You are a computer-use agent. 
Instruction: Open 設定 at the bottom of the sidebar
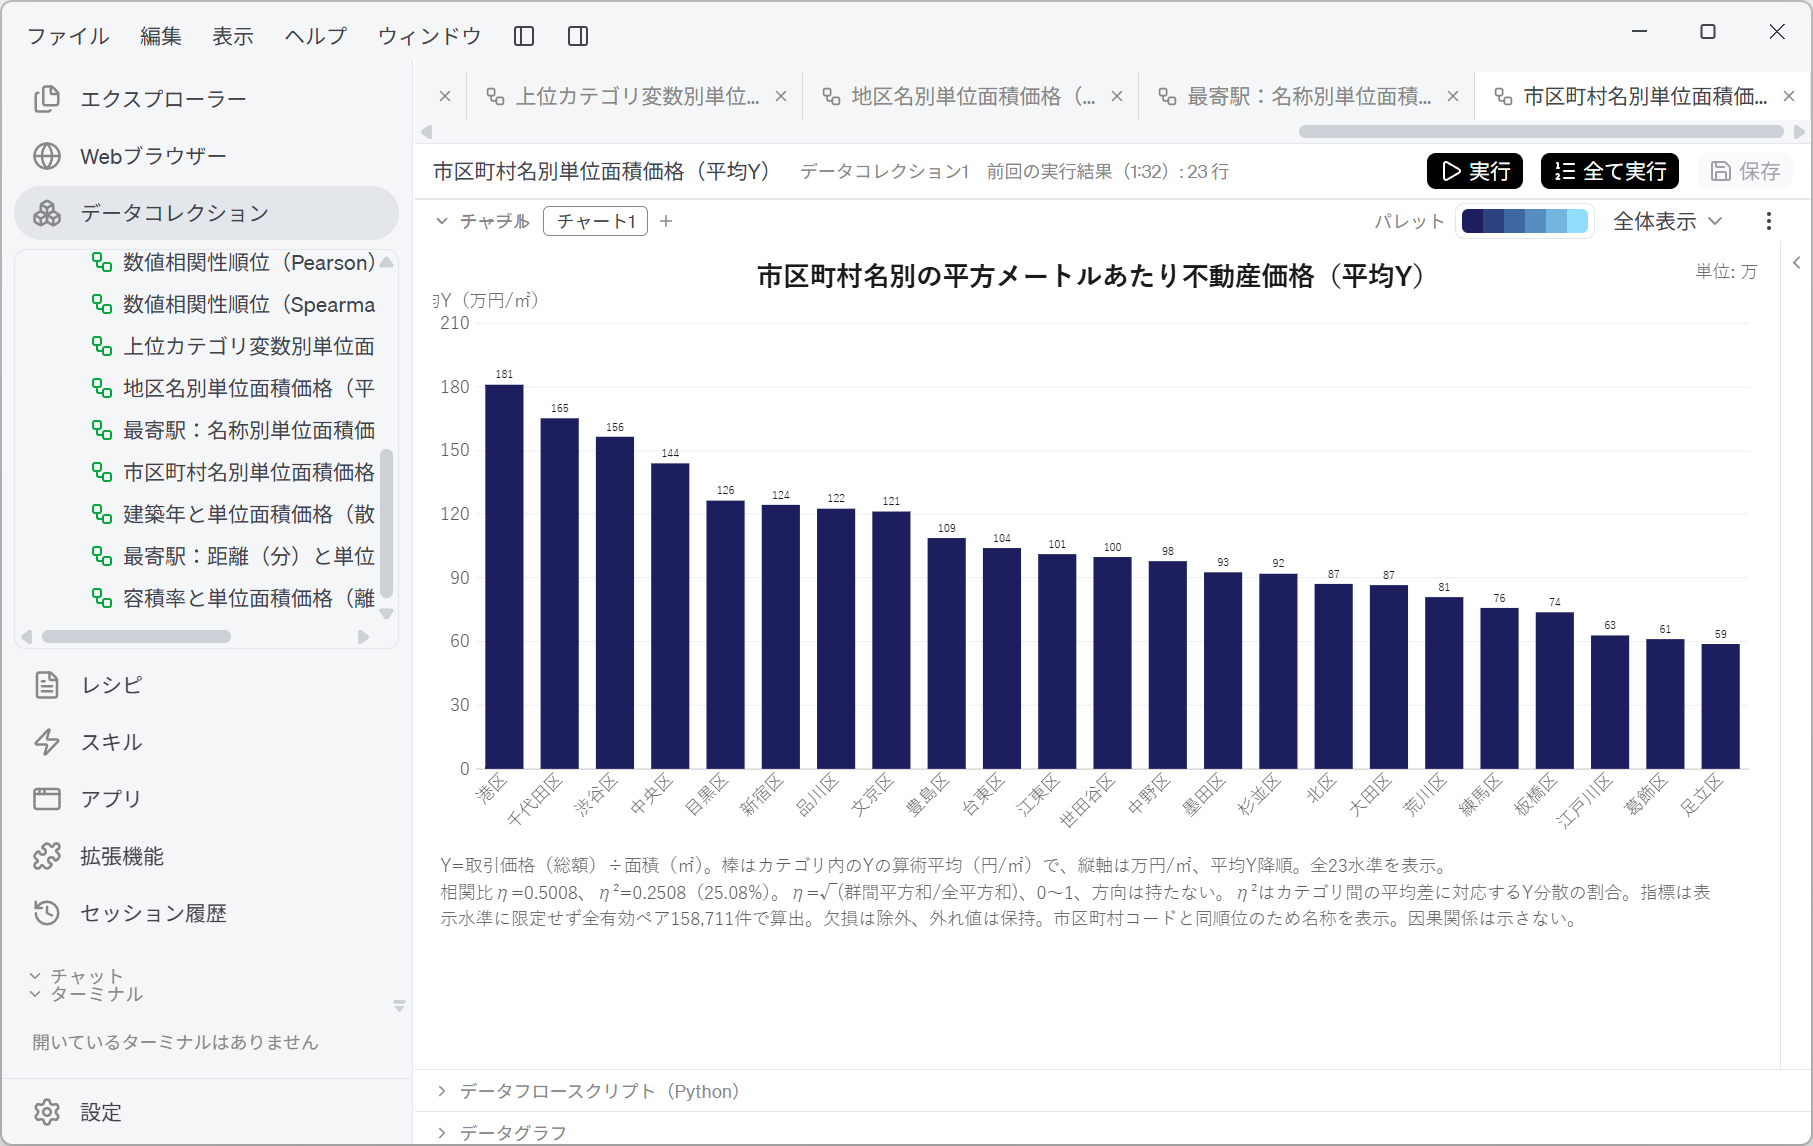point(206,1112)
